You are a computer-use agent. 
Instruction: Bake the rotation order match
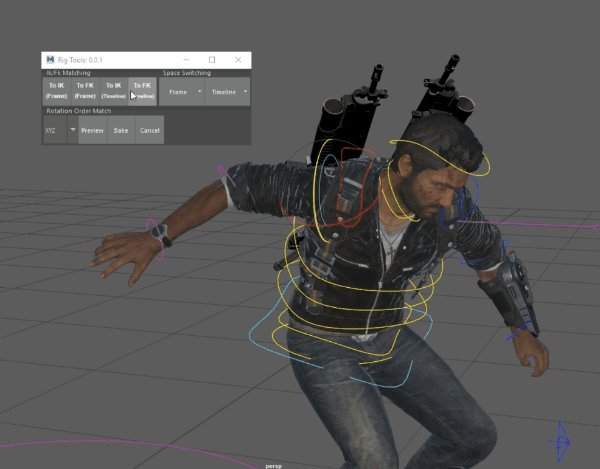click(x=121, y=130)
